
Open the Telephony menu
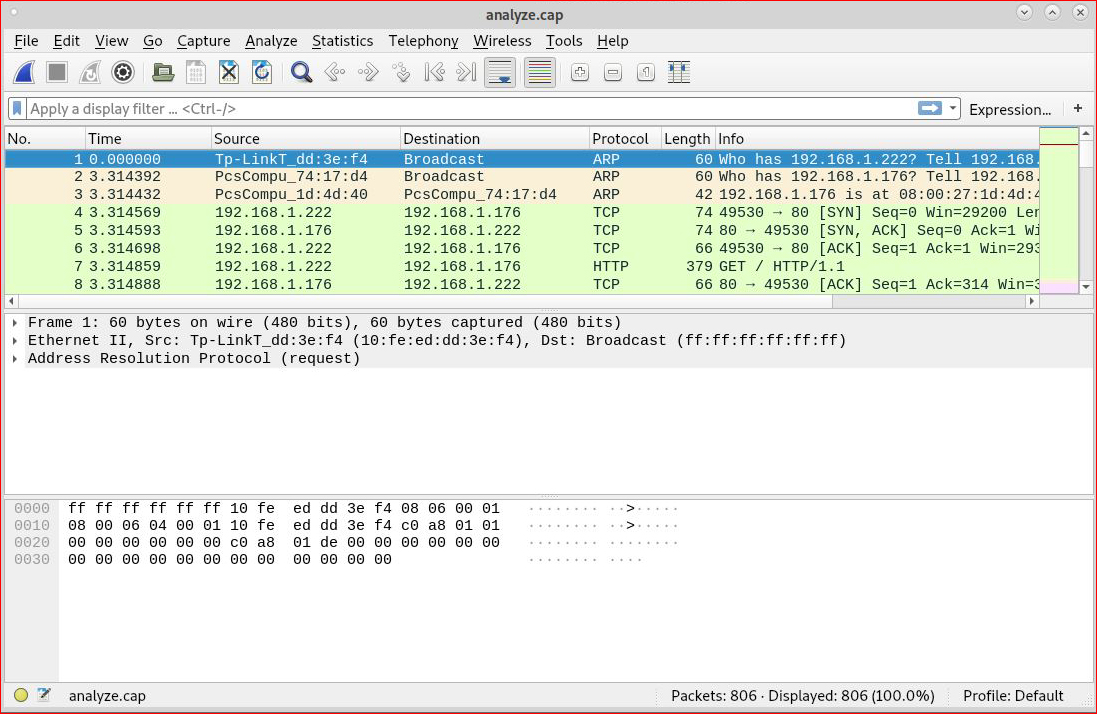click(x=423, y=41)
